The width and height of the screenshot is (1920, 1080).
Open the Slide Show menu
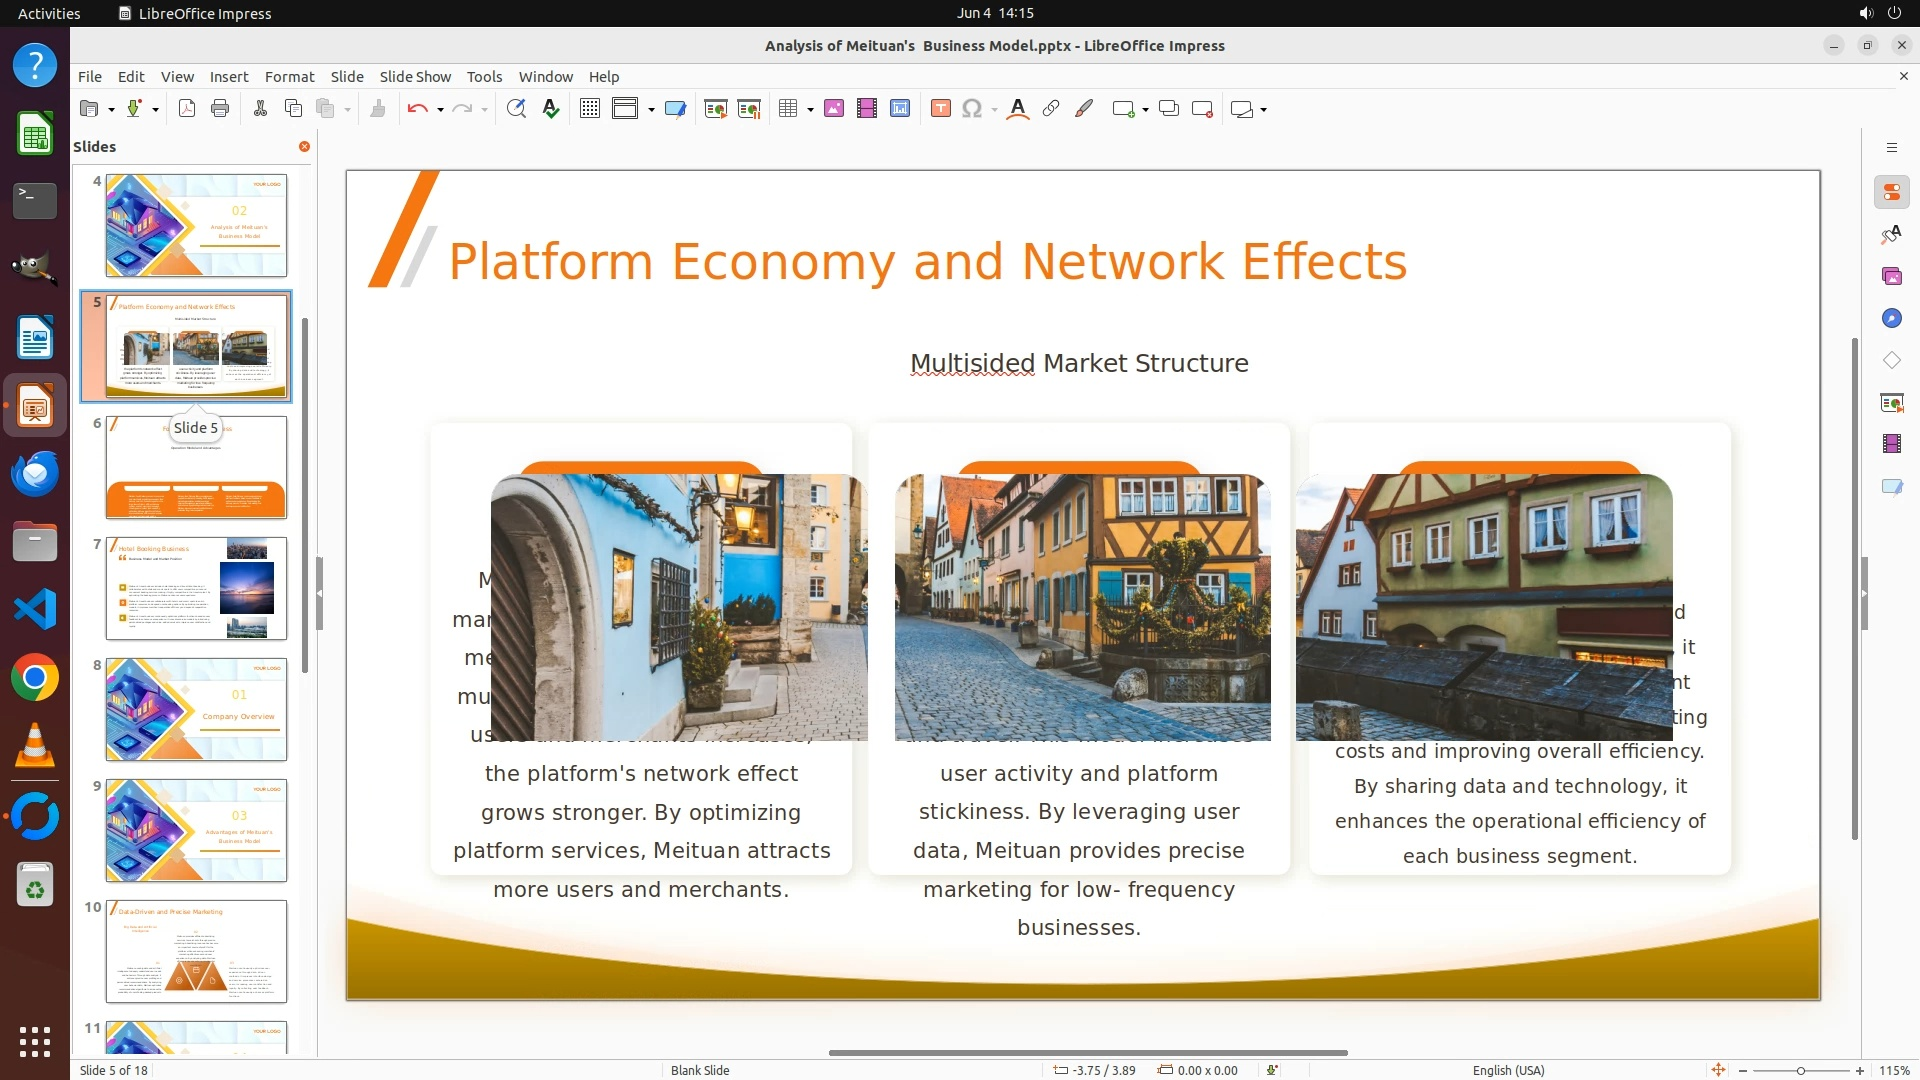coord(415,76)
